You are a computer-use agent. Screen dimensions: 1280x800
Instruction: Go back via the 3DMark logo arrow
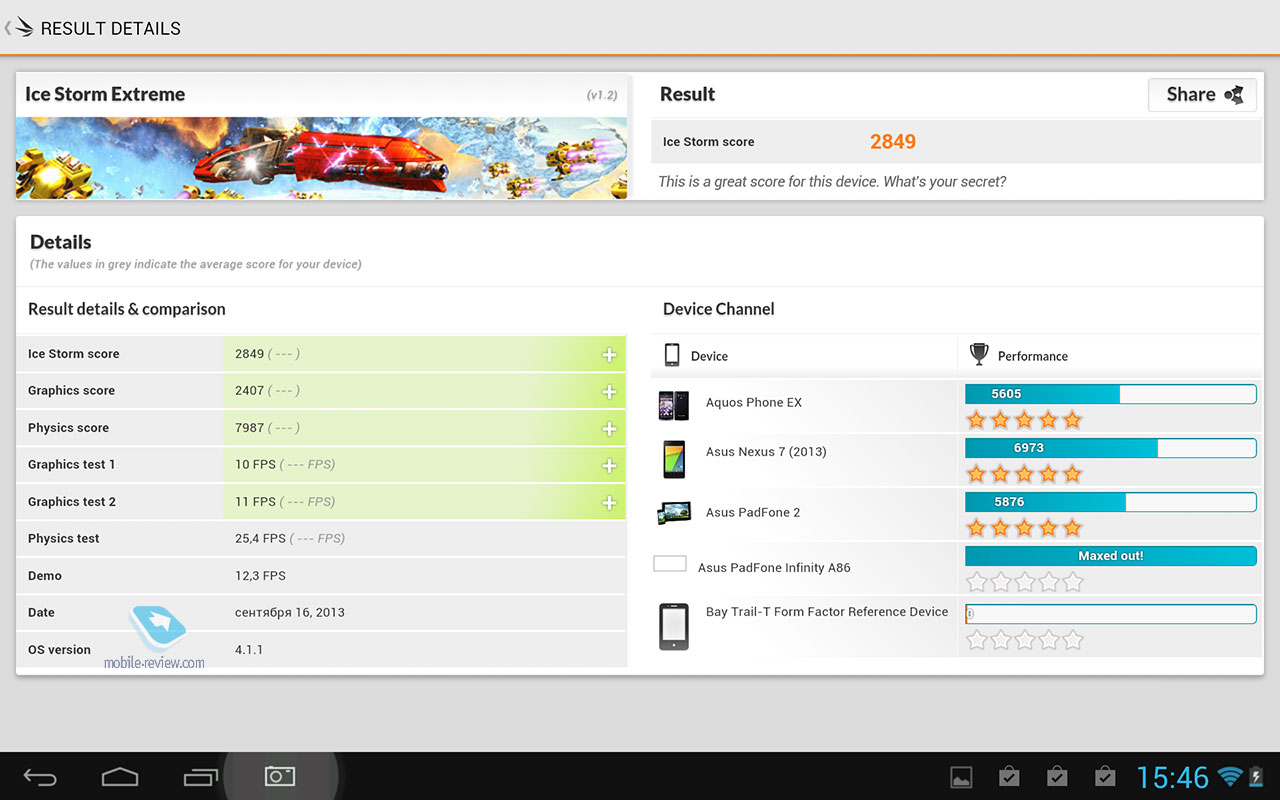click(18, 28)
